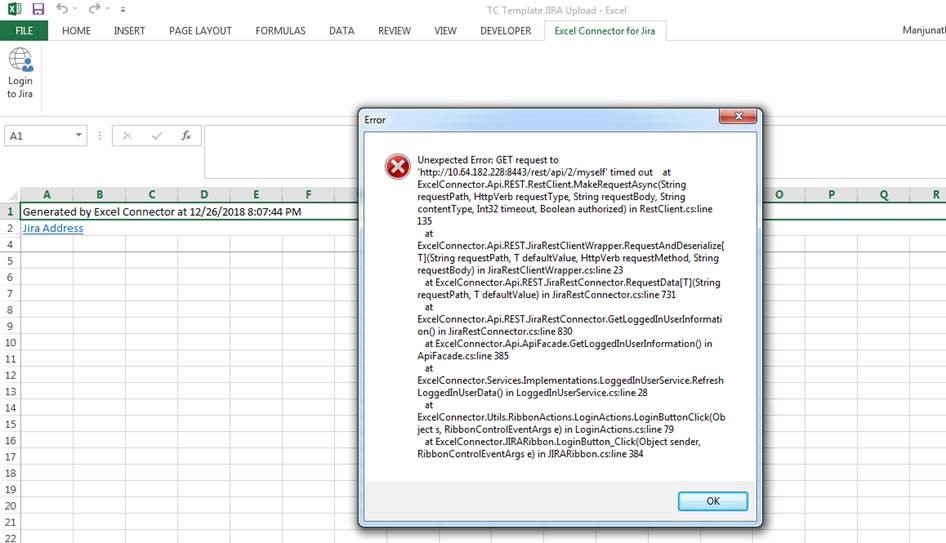Click the Excel application icon in title bar
The image size is (946, 543).
point(14,9)
